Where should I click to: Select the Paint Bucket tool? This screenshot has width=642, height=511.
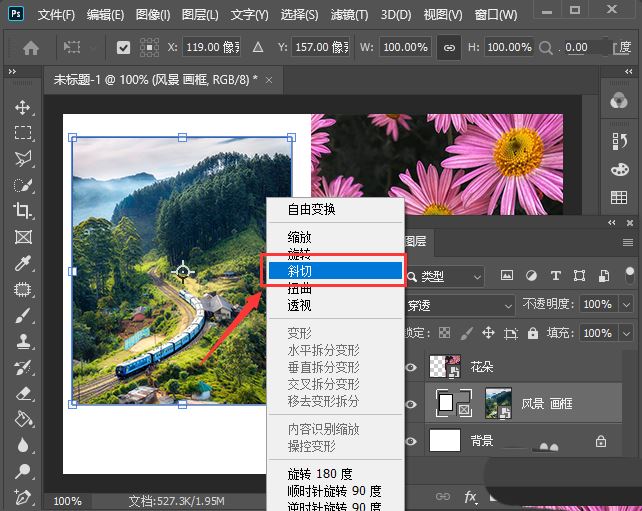23,420
